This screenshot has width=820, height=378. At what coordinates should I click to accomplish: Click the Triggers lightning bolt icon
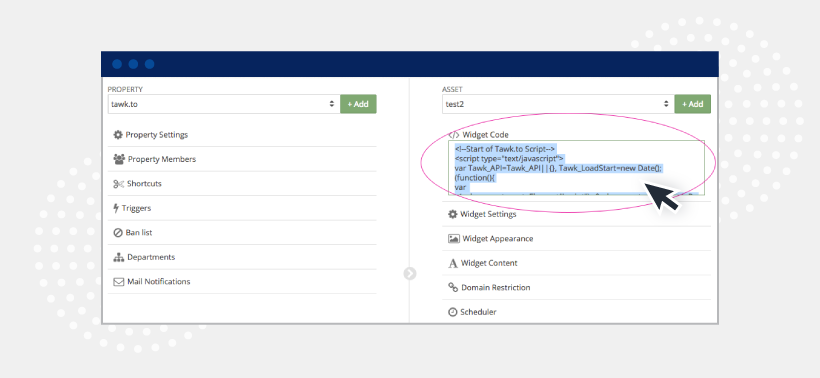click(116, 208)
